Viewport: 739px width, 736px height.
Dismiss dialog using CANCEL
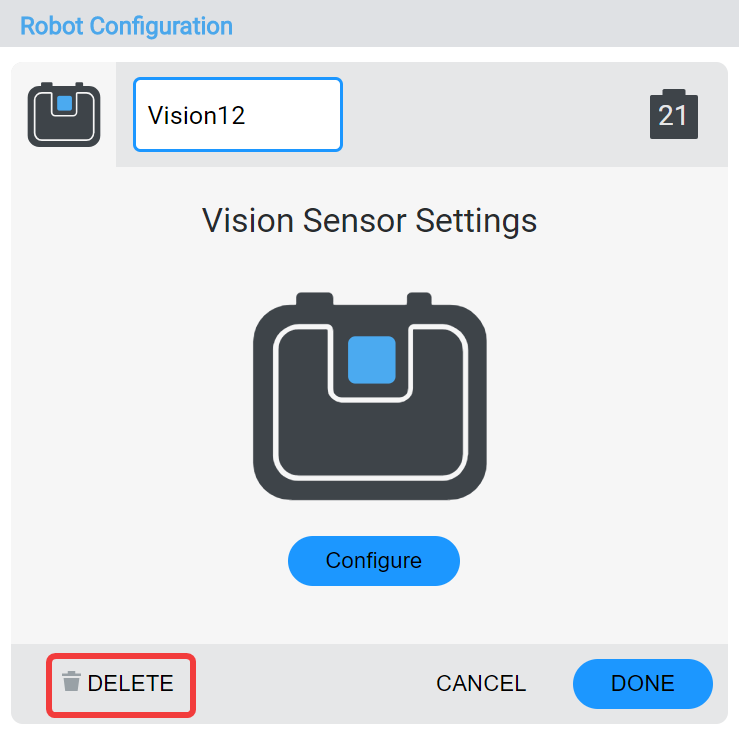pyautogui.click(x=481, y=684)
